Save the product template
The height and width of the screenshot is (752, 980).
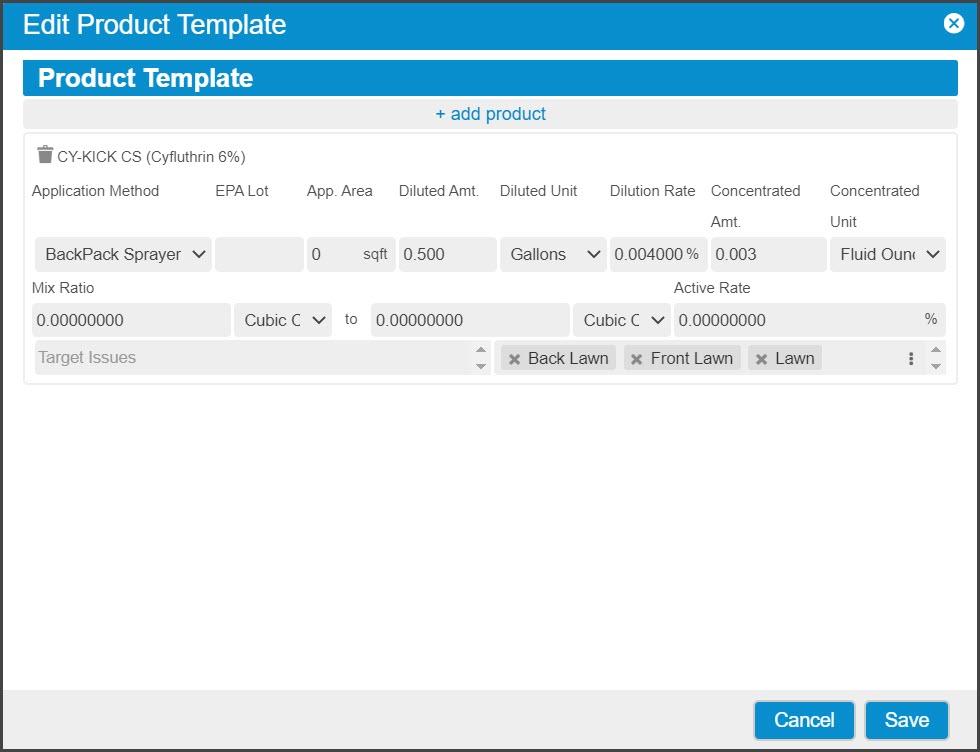point(906,720)
